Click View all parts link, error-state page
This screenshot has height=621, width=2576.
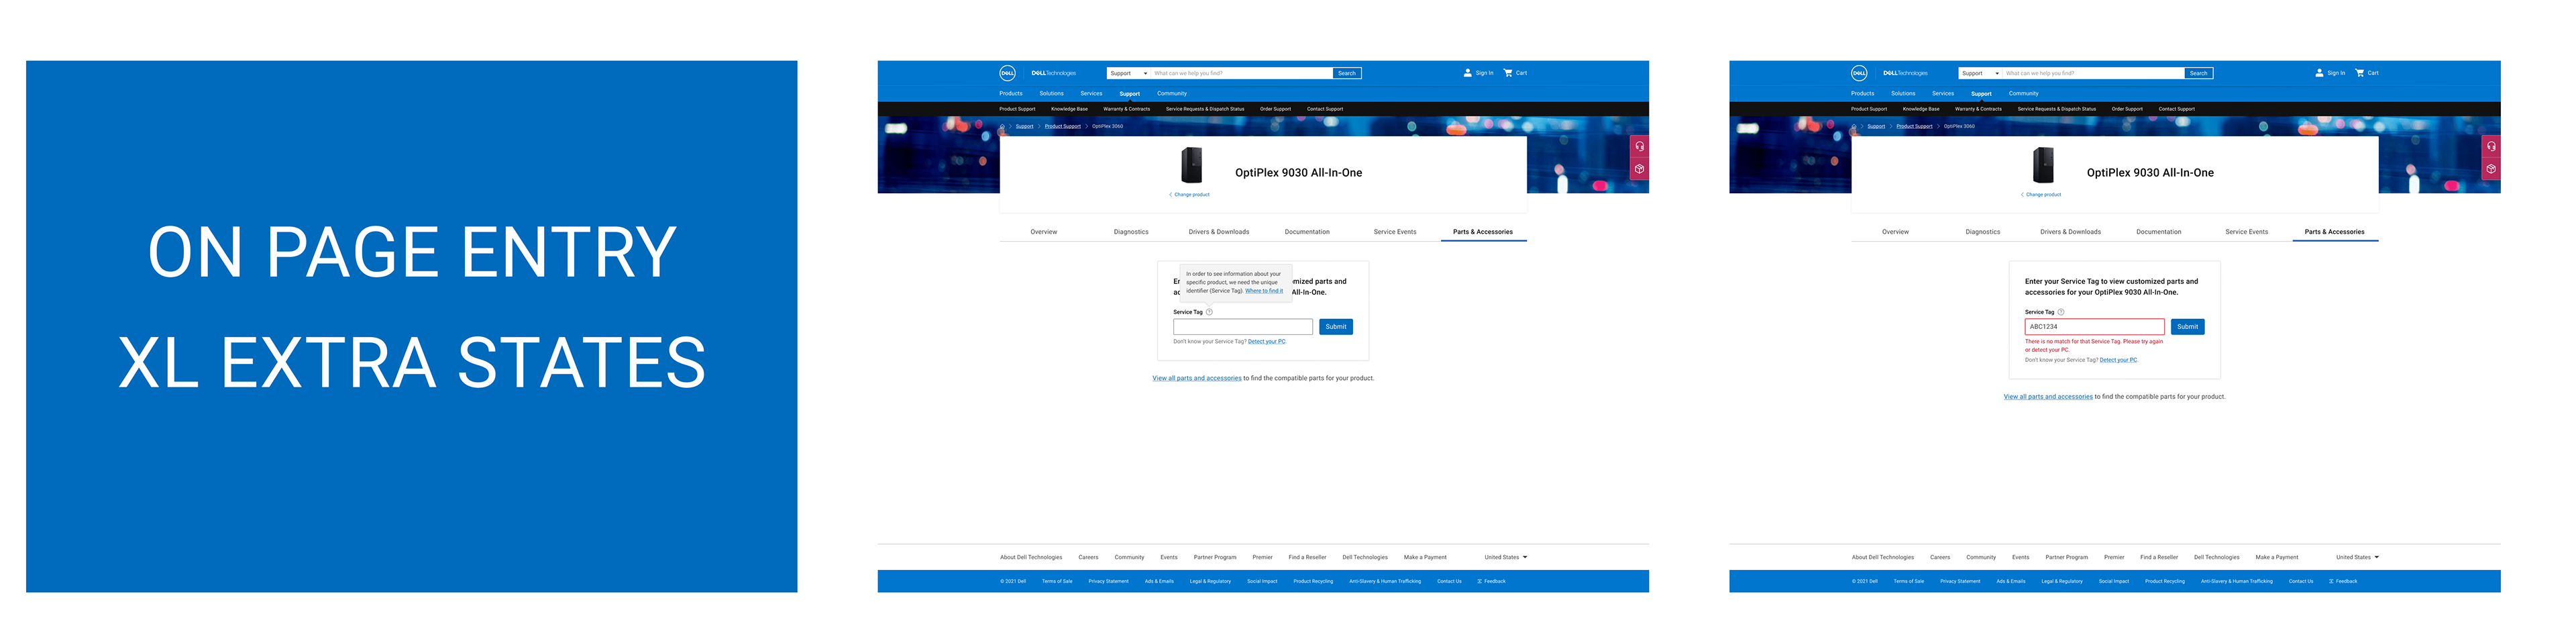click(x=2048, y=397)
